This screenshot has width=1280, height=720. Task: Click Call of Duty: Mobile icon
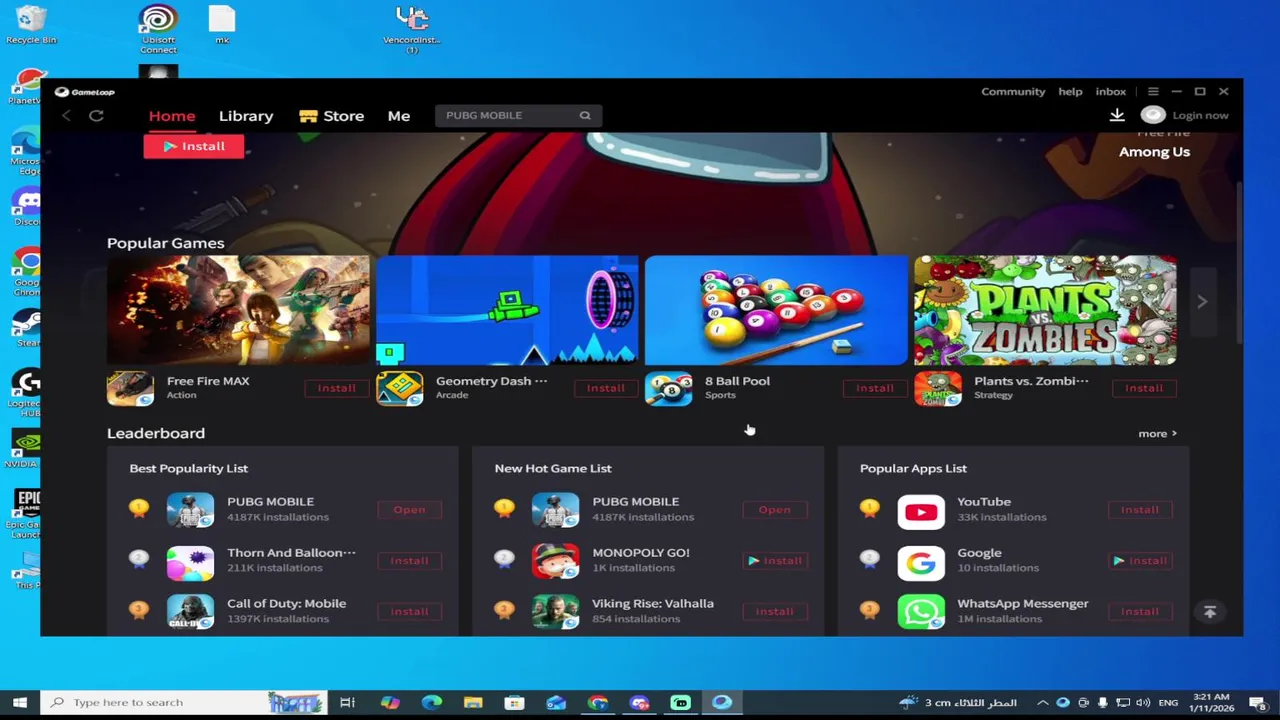tap(190, 612)
